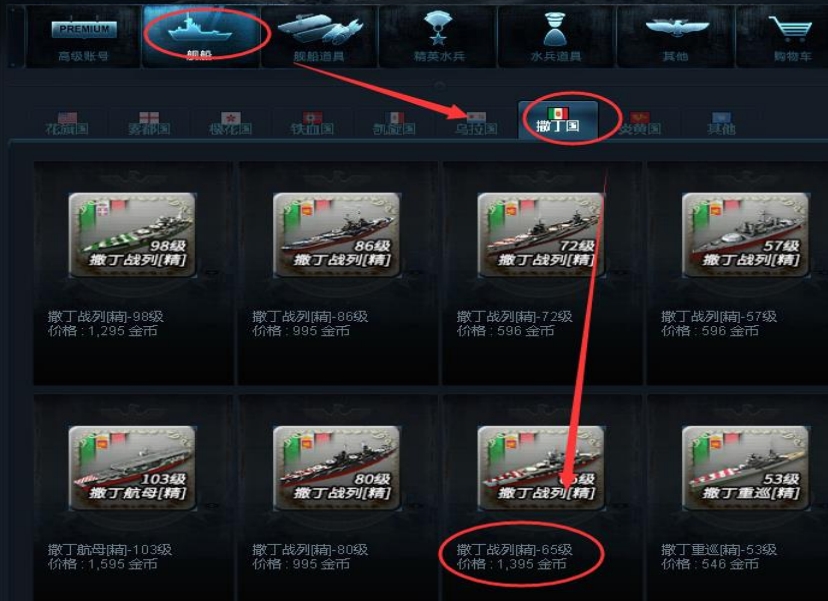
Task: Select the 撒丁国 nation tab
Action: pyautogui.click(x=558, y=121)
